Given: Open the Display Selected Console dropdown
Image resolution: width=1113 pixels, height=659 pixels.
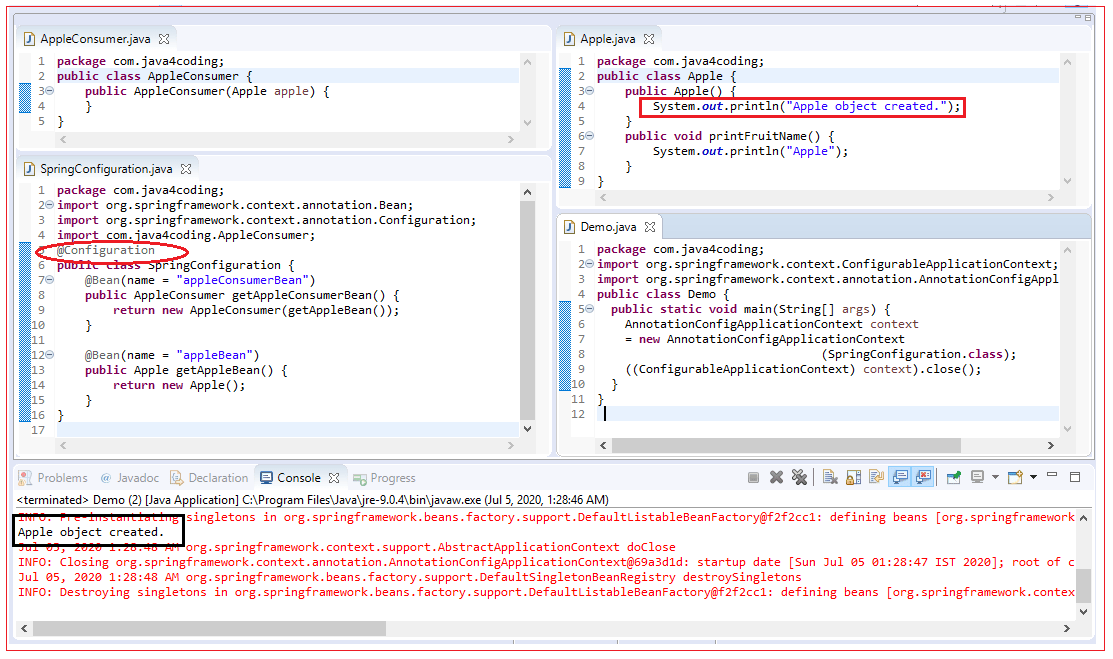Looking at the screenshot, I should click(x=995, y=477).
